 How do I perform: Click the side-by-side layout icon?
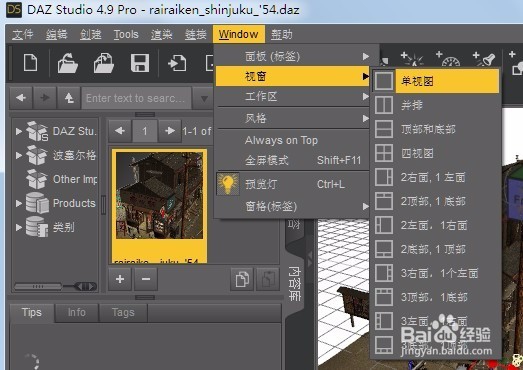[384, 105]
